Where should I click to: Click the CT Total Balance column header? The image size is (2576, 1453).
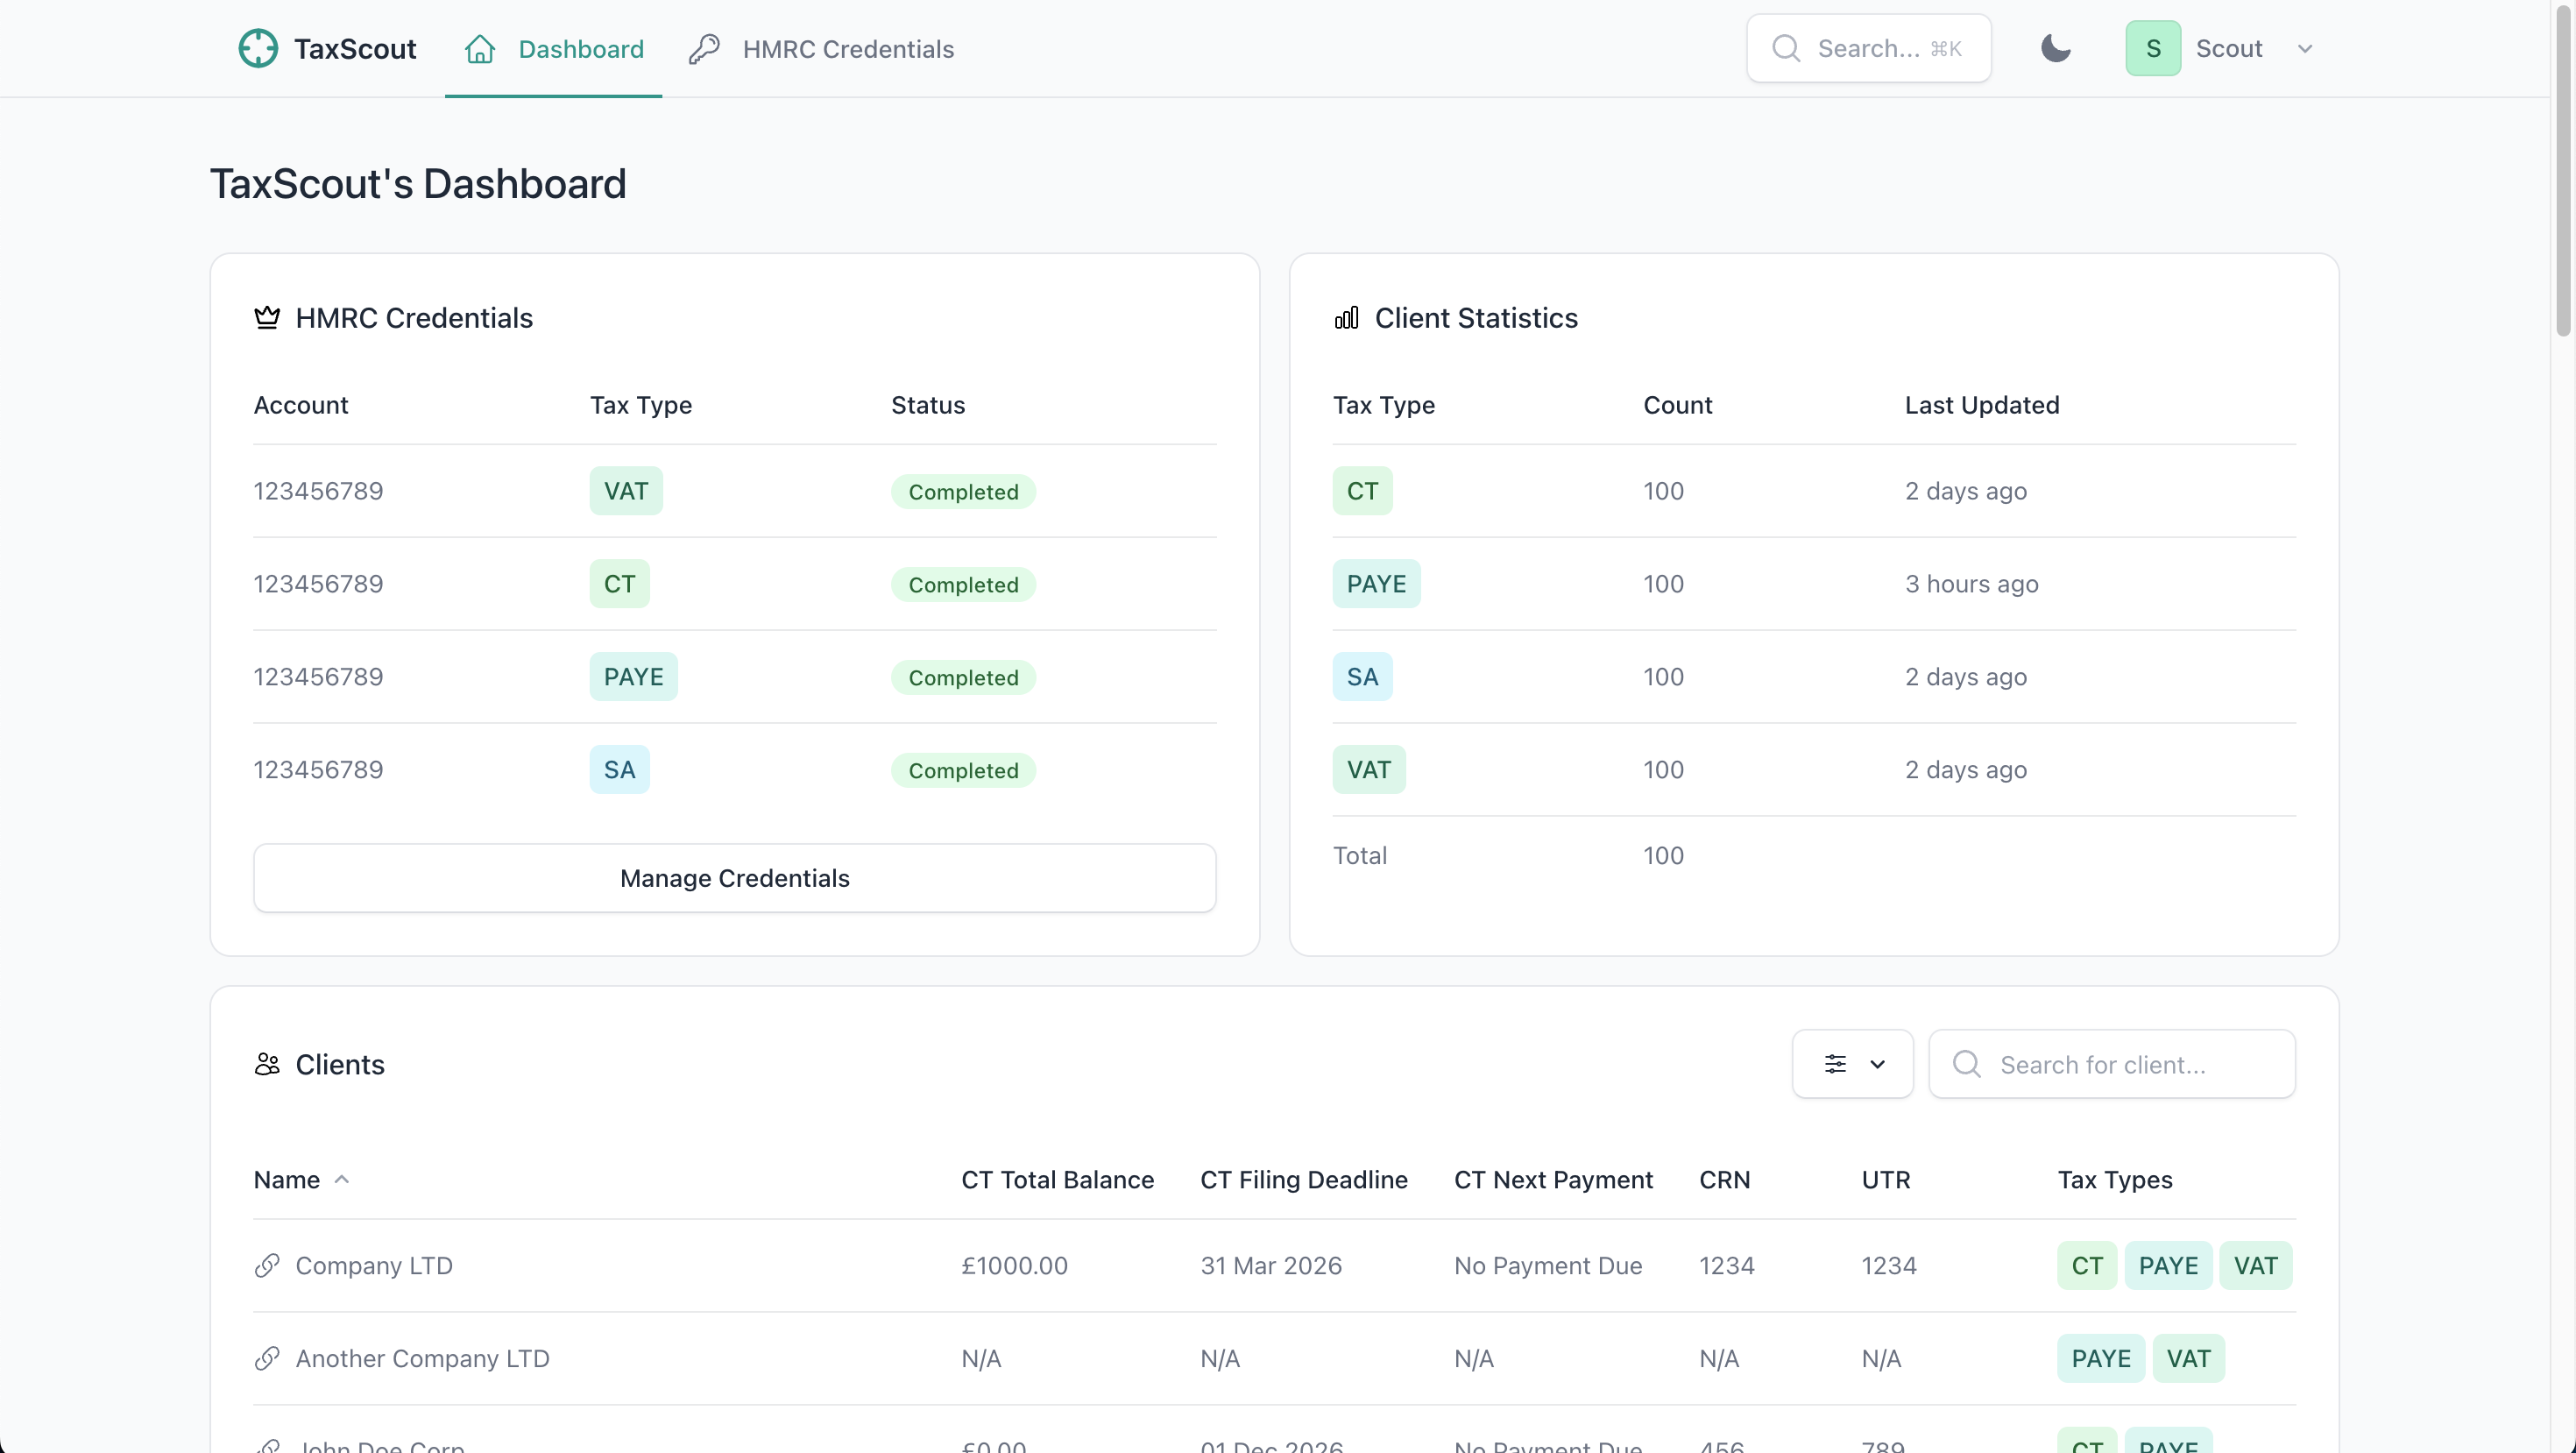(1057, 1179)
